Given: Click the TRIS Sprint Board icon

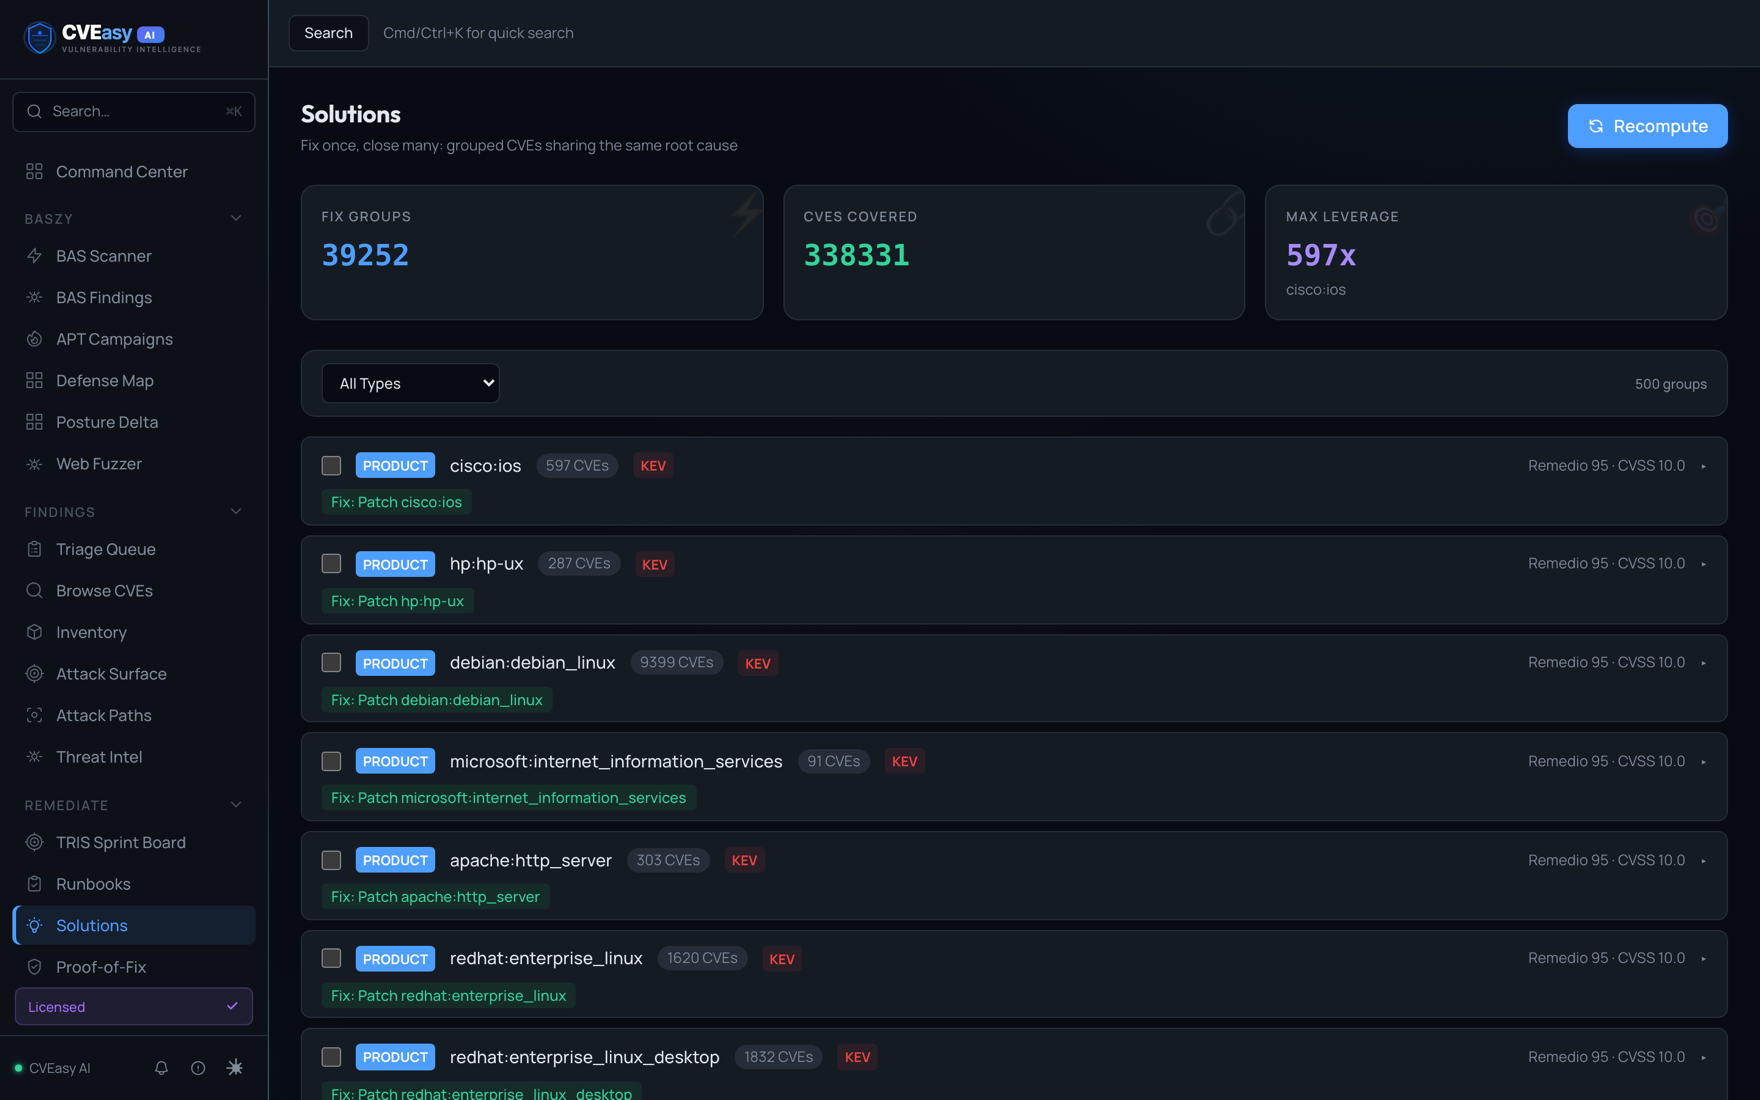Looking at the screenshot, I should click(x=34, y=842).
